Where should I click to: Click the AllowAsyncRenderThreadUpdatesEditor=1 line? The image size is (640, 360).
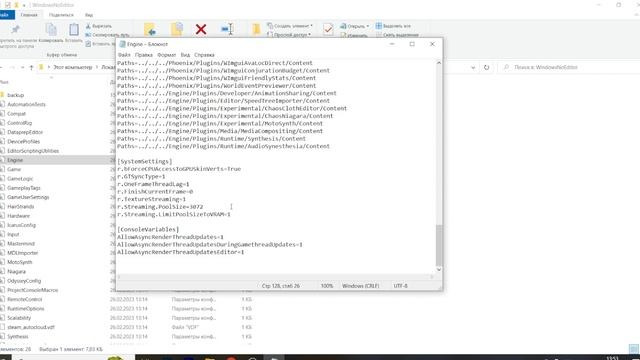pyautogui.click(x=180, y=252)
